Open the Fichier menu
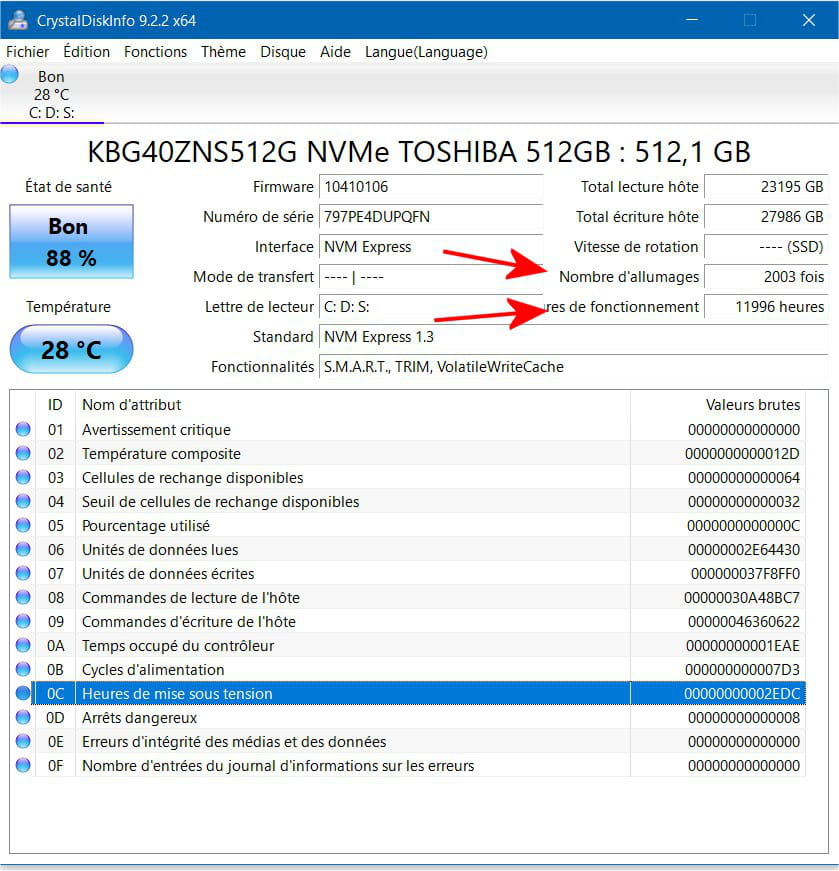 click(27, 52)
